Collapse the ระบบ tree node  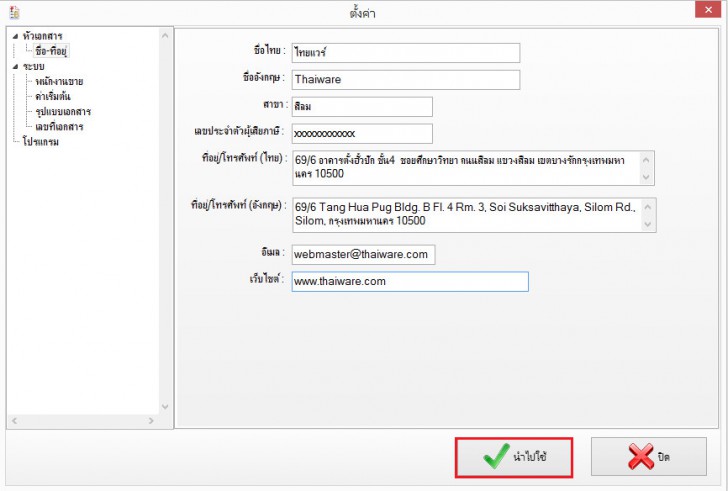pos(15,66)
